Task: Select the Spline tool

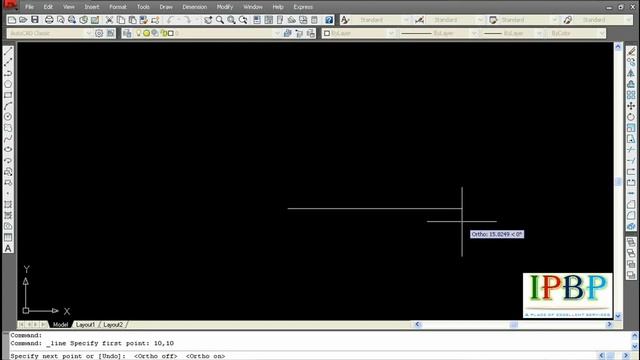Action: 8,139
